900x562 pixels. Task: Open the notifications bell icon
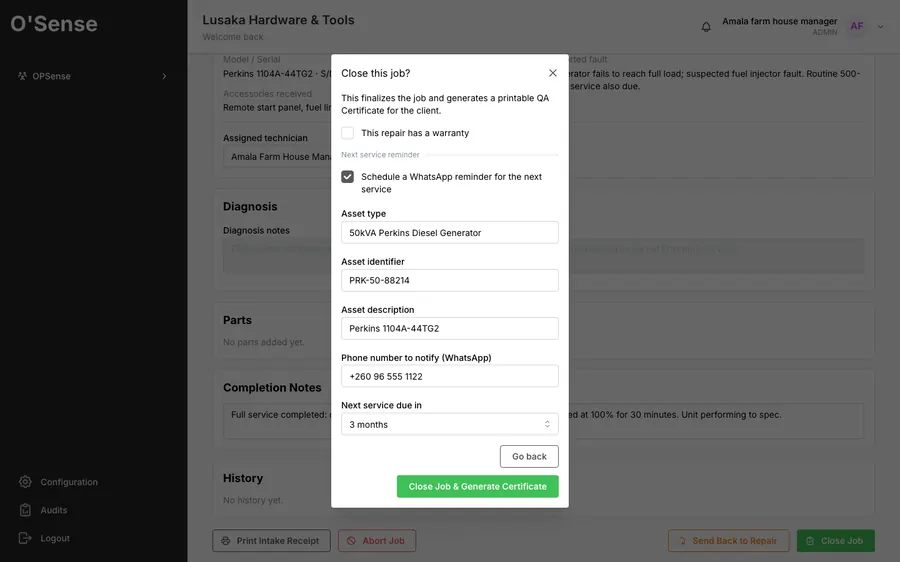[x=706, y=26]
